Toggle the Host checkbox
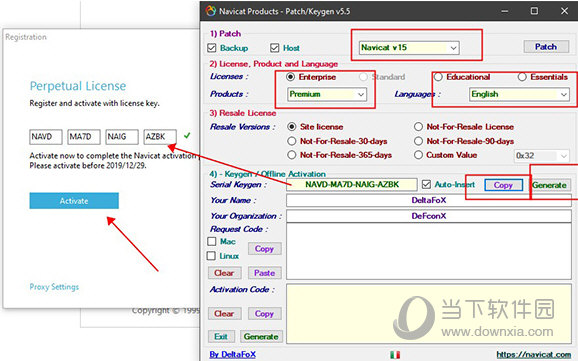Viewport: 578px width, 361px height. (x=274, y=48)
